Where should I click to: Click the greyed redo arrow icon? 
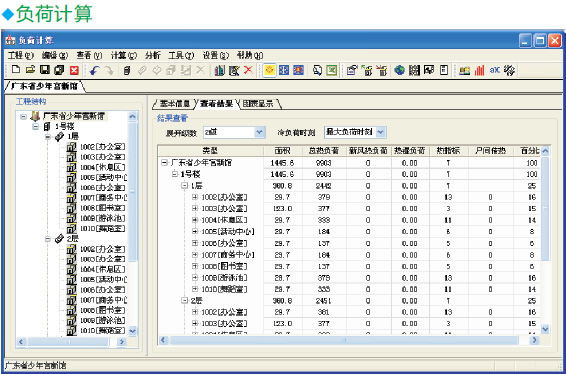109,70
